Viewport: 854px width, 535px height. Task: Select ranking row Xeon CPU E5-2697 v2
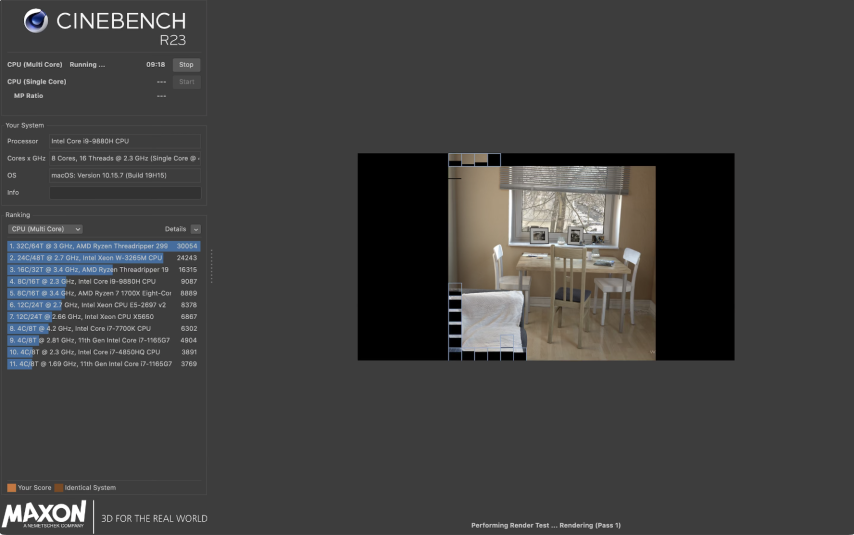coord(103,305)
